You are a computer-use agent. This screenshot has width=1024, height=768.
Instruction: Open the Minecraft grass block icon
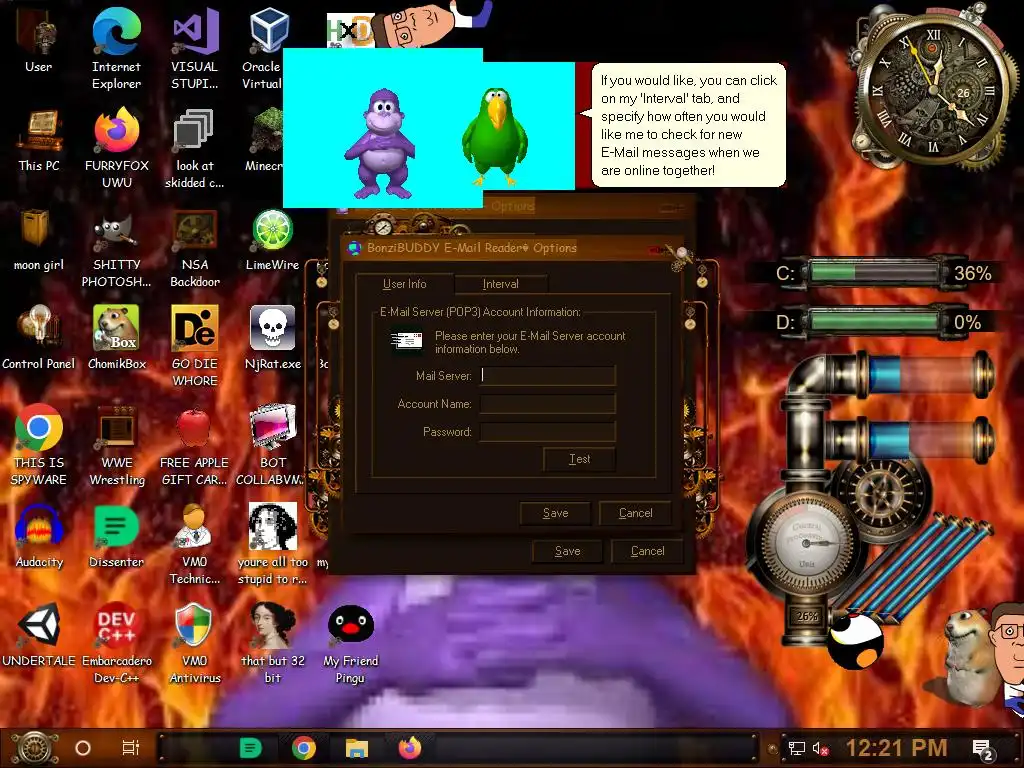pyautogui.click(x=265, y=140)
